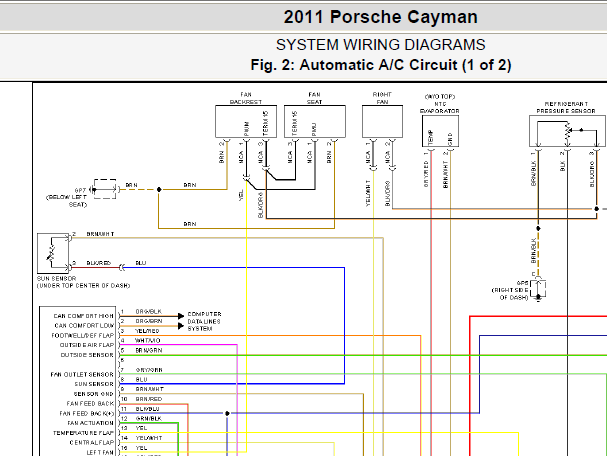The image size is (607, 456).
Task: Click the 'OUTSIDE SENSOR' pin label
Action: [87, 355]
